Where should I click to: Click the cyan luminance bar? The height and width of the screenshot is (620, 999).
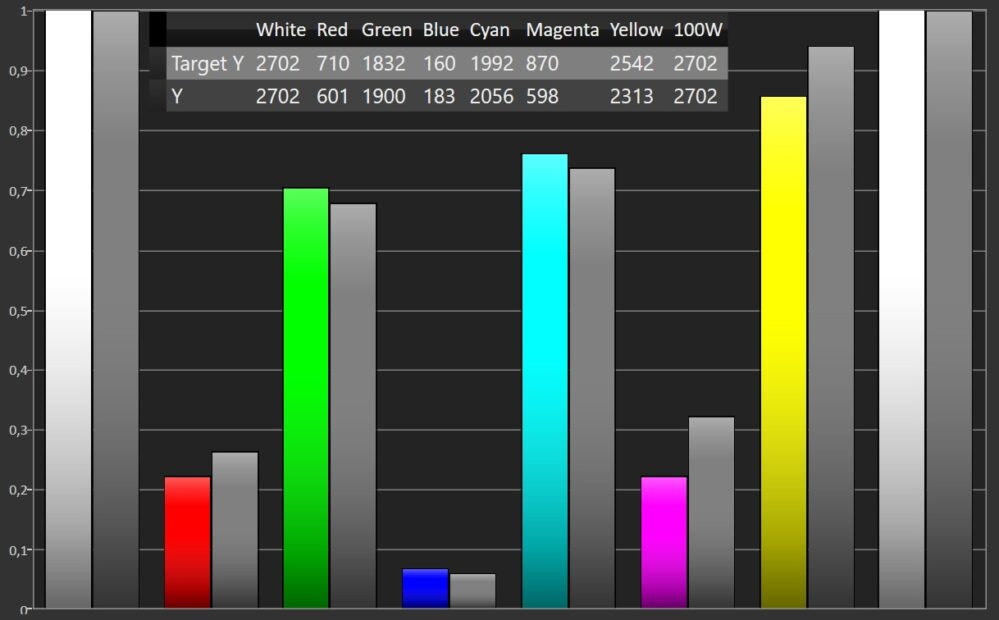(545, 380)
